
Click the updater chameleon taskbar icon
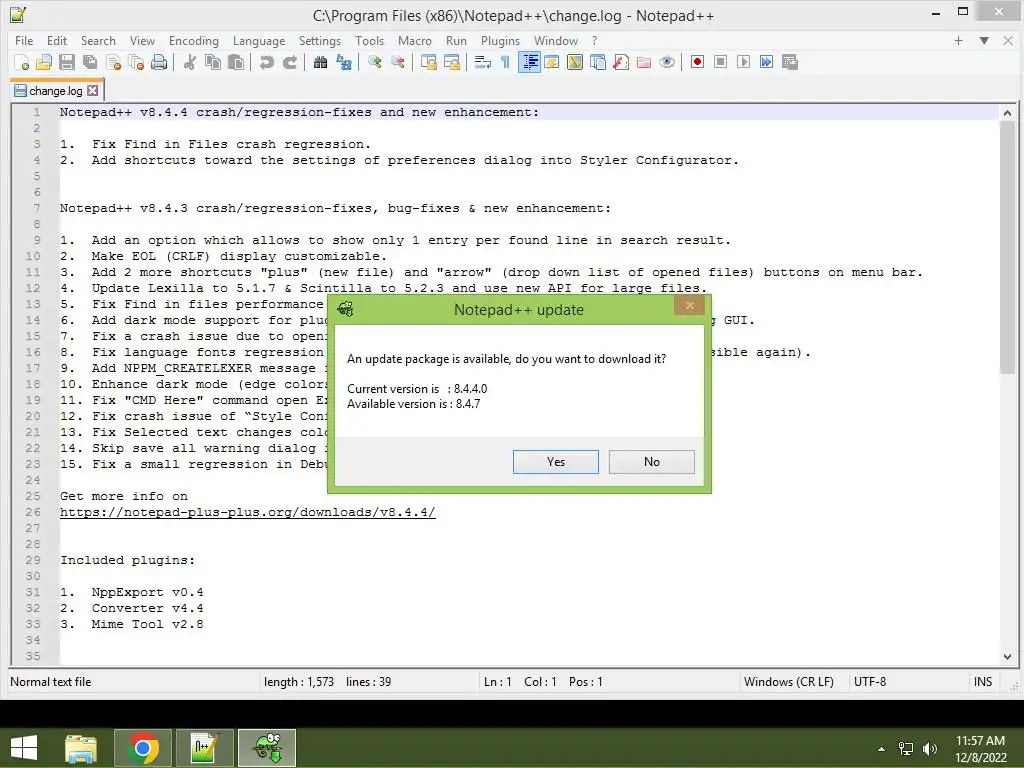267,748
